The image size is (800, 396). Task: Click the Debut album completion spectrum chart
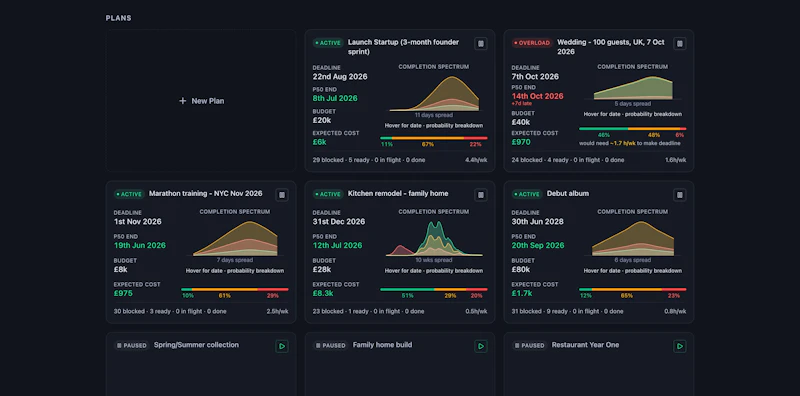coord(633,238)
